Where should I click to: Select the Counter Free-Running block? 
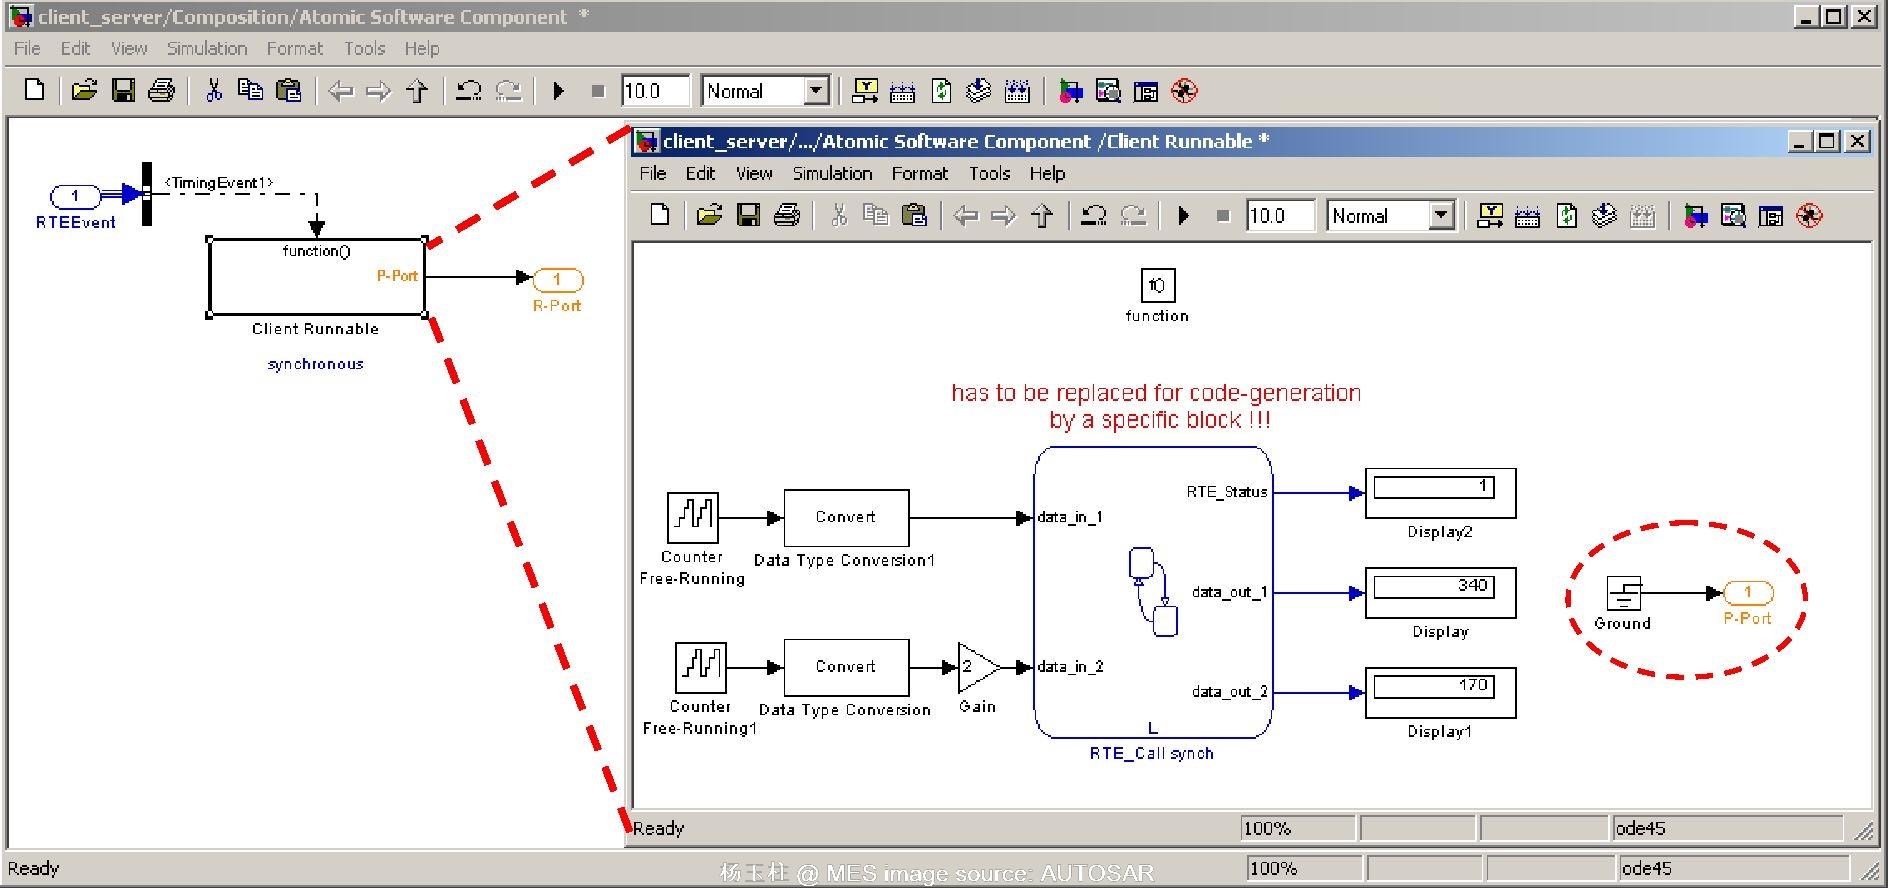tap(692, 518)
